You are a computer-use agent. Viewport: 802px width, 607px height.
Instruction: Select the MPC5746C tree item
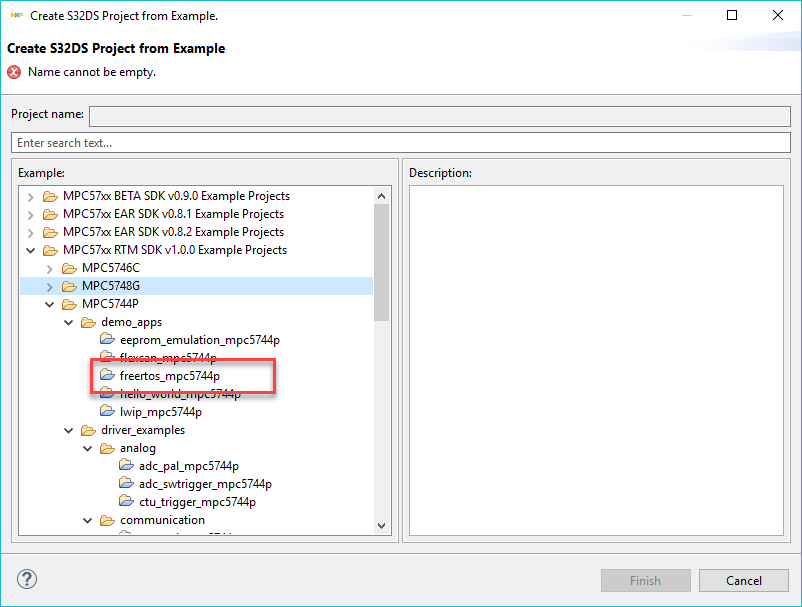110,268
